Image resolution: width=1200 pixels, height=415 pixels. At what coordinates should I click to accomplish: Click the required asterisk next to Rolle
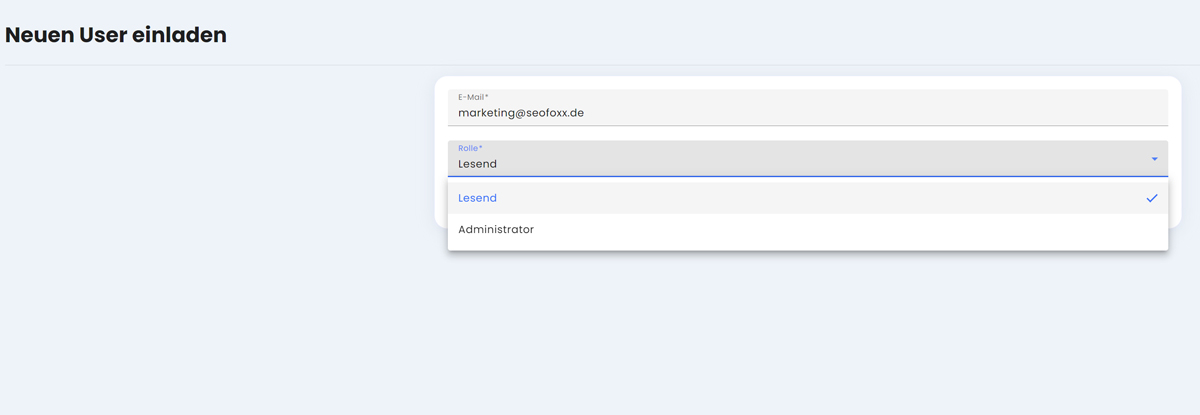pyautogui.click(x=480, y=148)
